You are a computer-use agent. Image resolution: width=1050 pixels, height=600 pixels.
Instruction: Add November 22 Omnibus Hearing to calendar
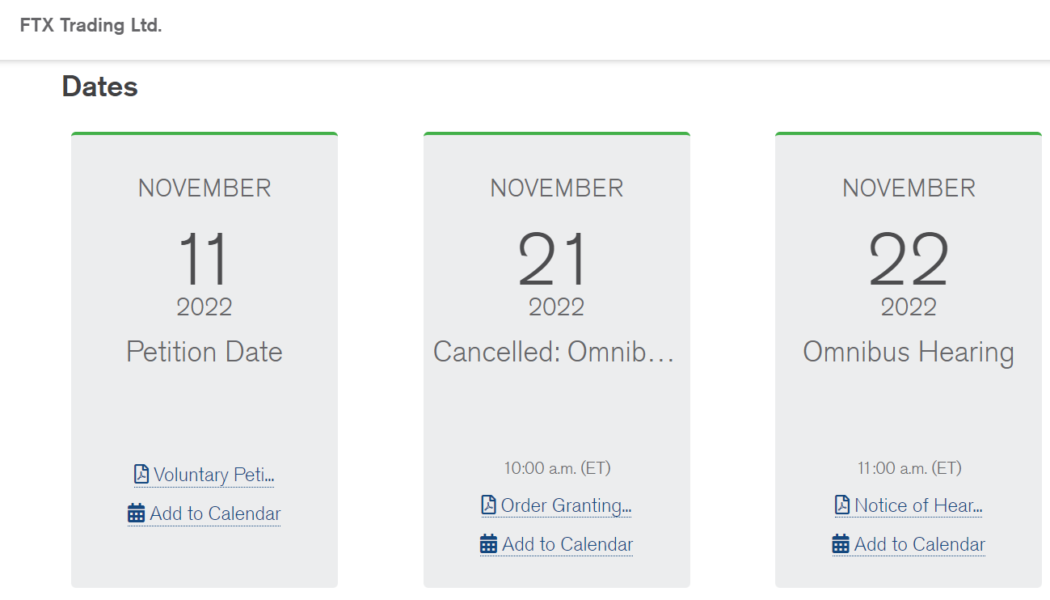tap(919, 545)
